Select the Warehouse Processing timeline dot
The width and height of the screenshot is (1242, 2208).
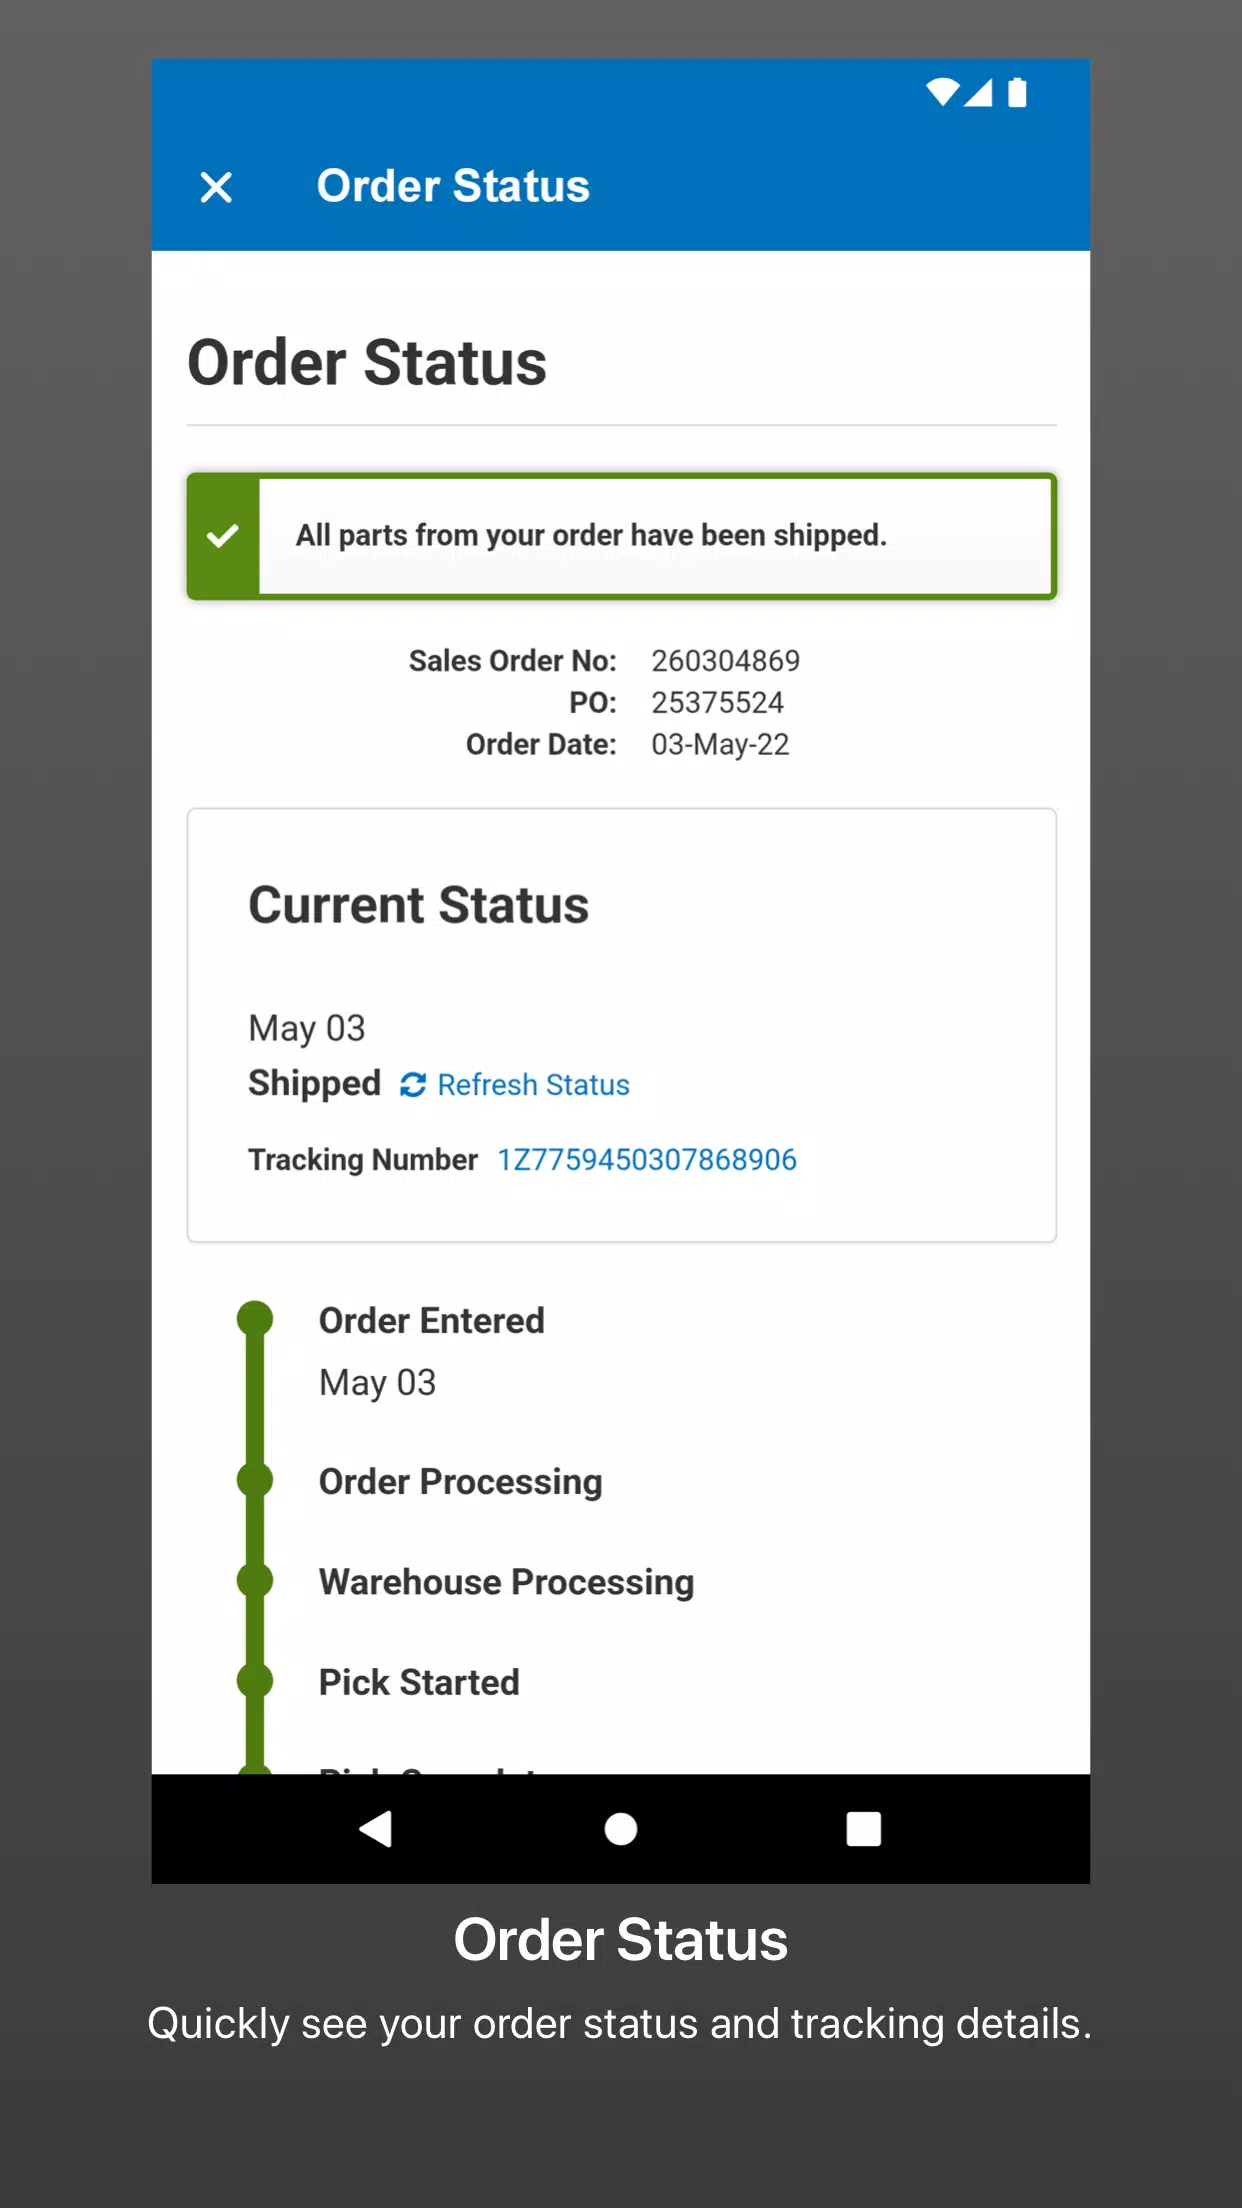255,1581
